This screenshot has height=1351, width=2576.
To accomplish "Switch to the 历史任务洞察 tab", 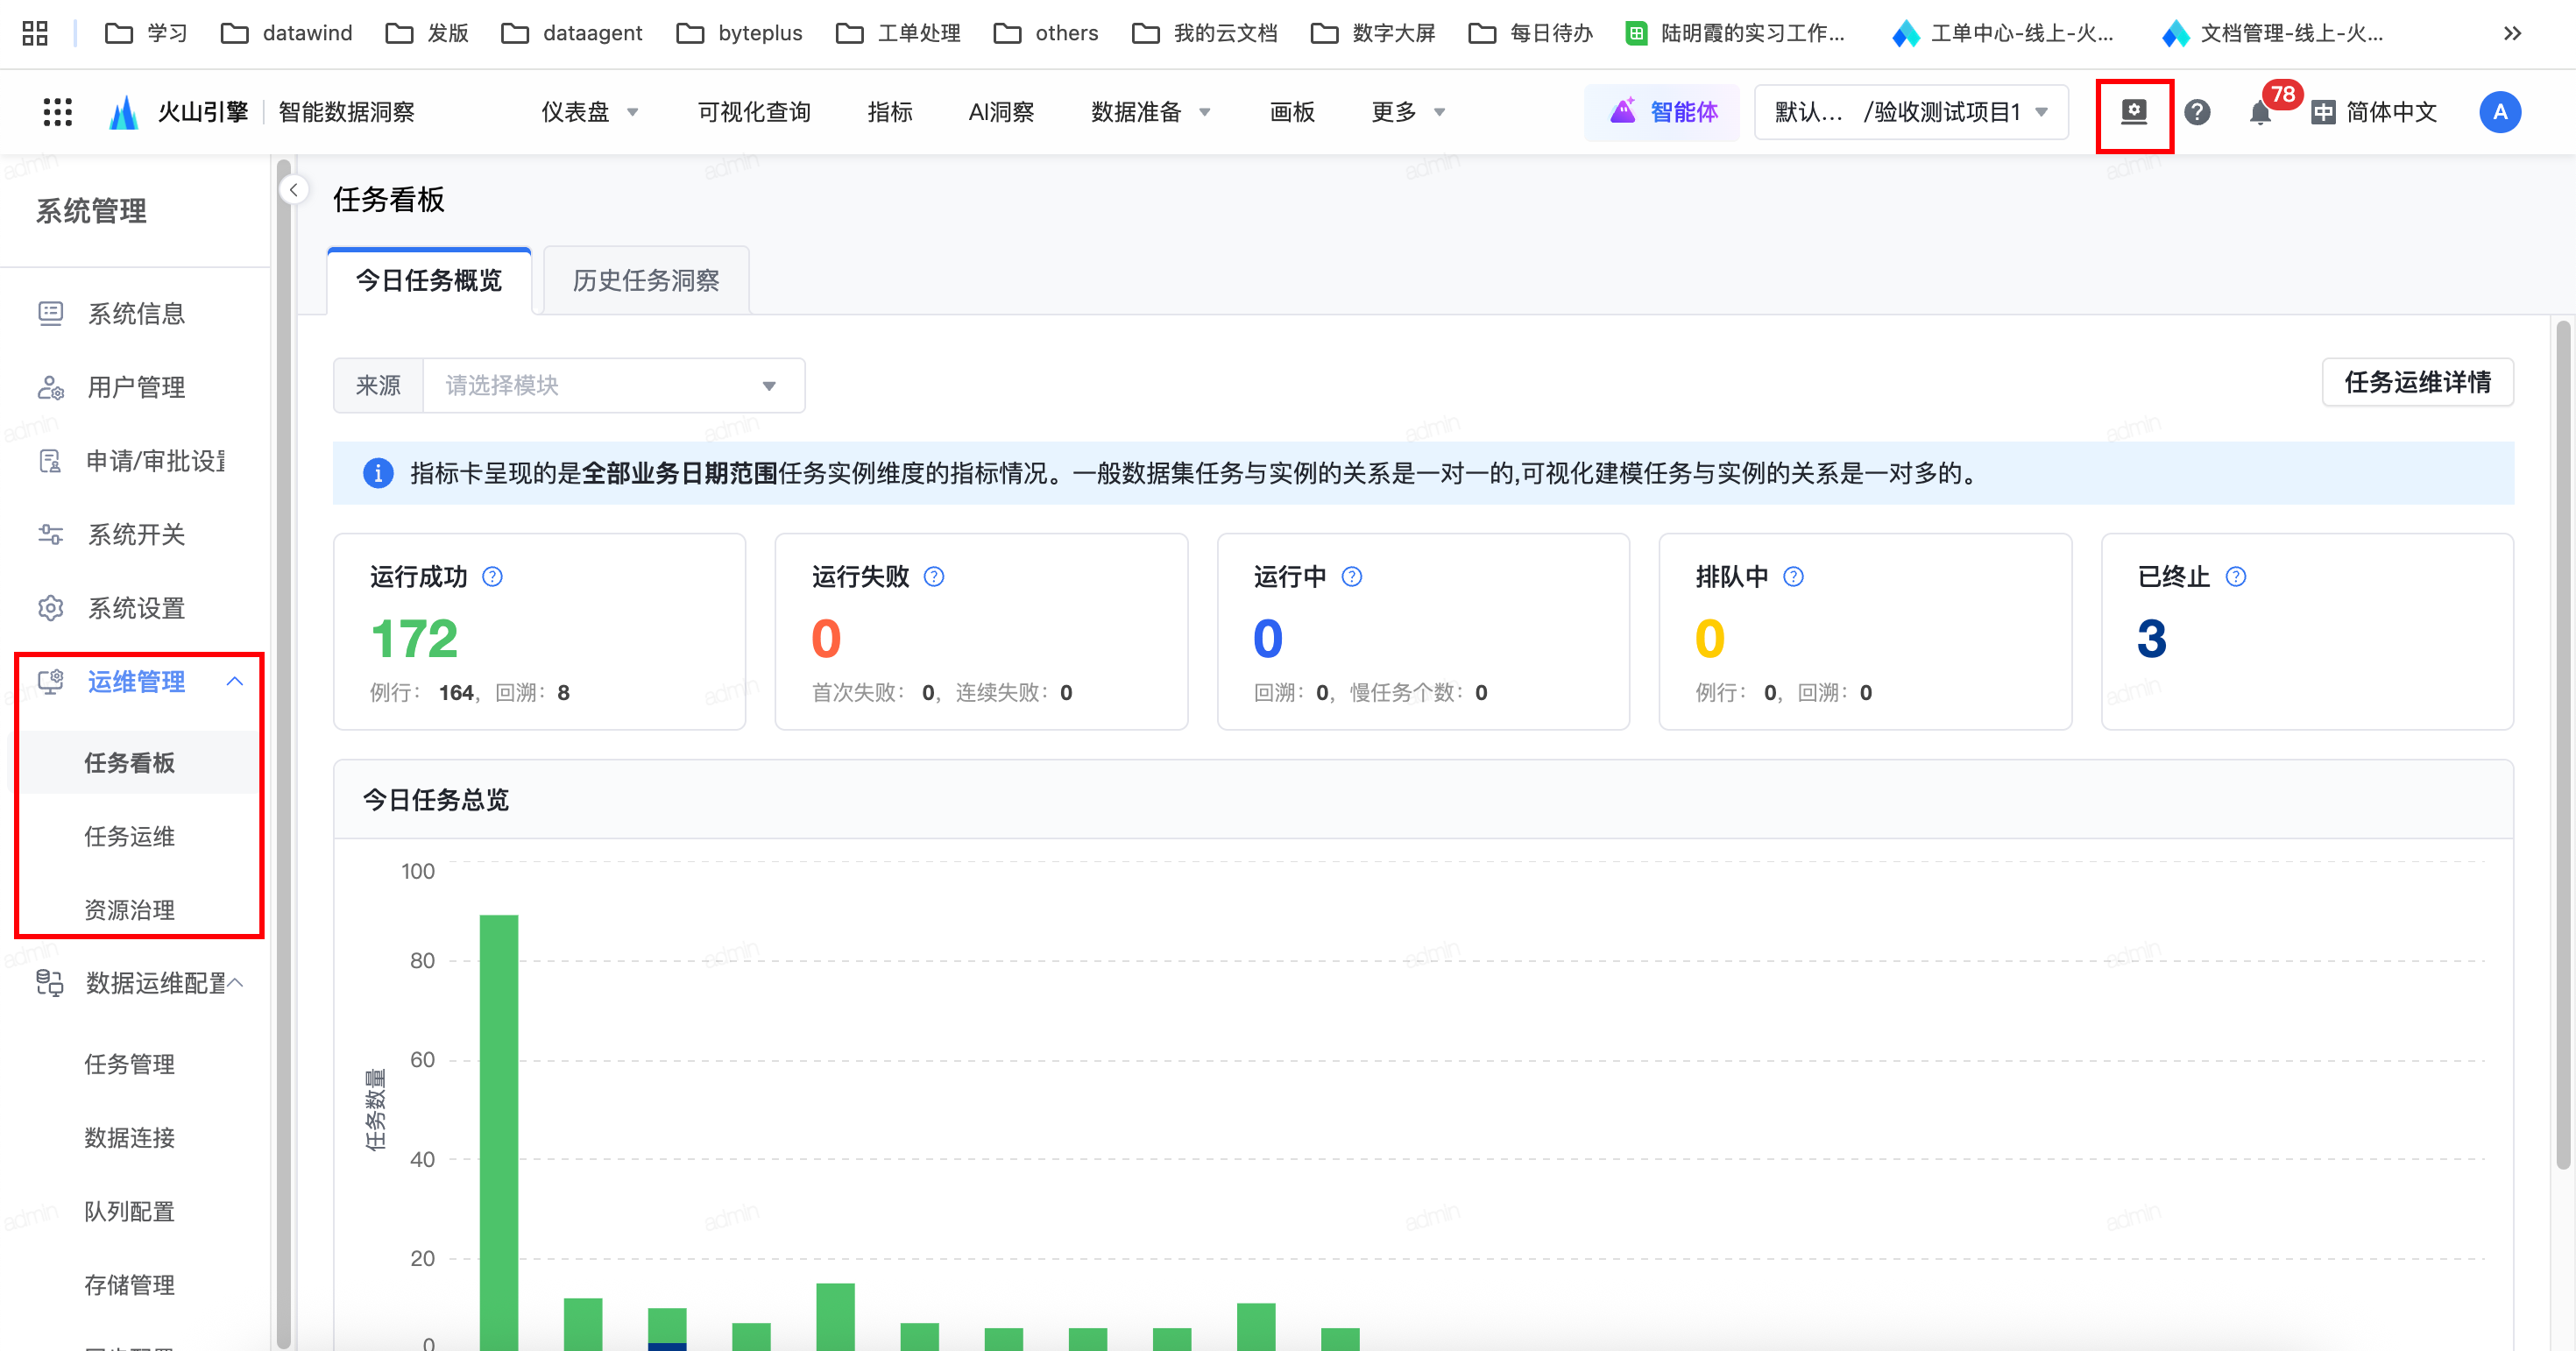I will (x=646, y=281).
